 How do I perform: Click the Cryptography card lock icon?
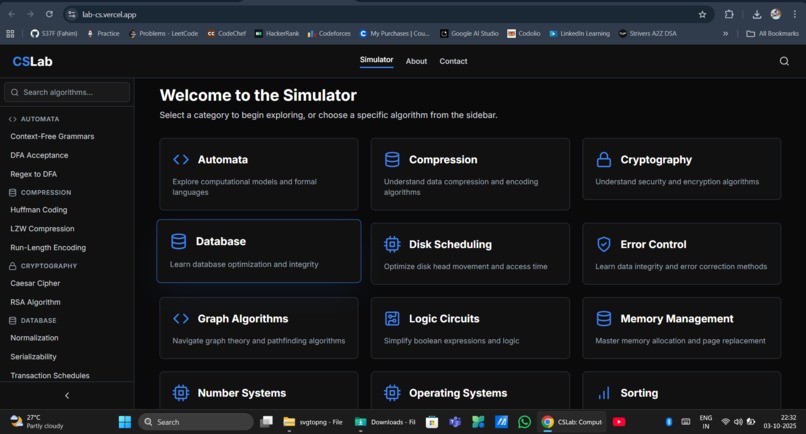(x=603, y=160)
